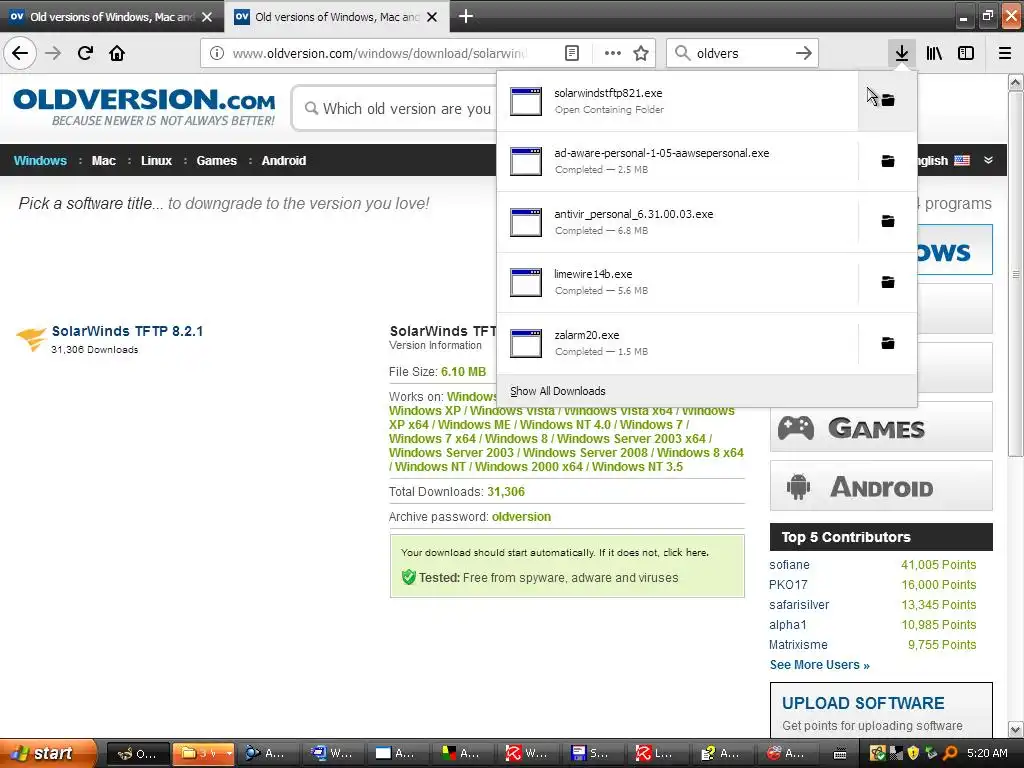Open solarwindstftp821.exe download entry
Image resolution: width=1024 pixels, height=768 pixels.
click(x=677, y=101)
